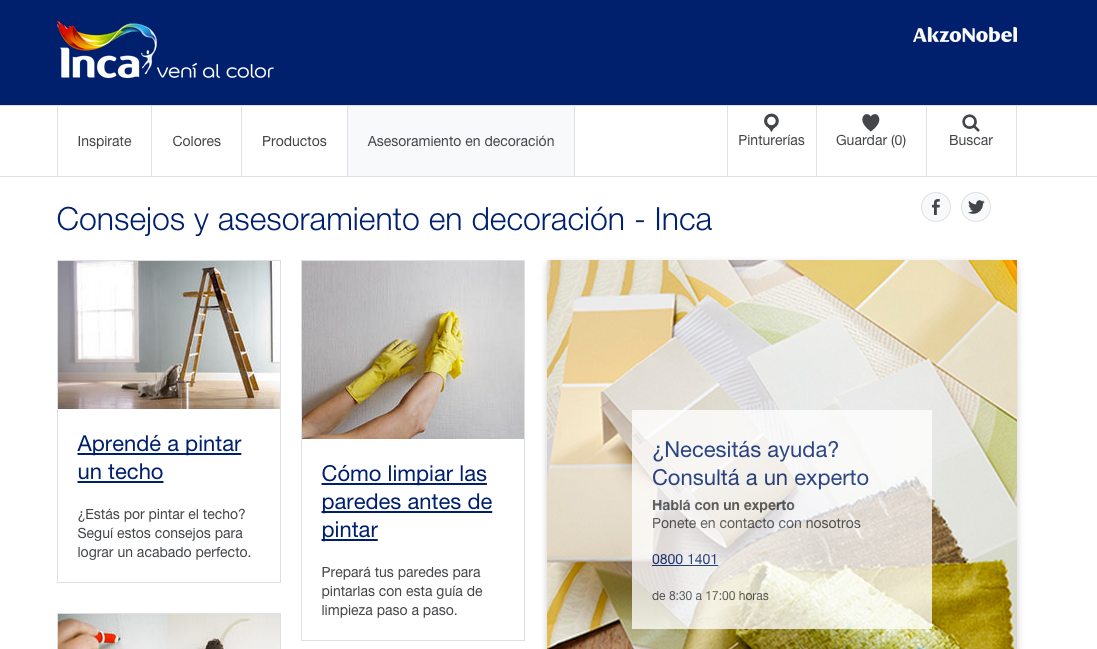Click the 'Prepará tus paredes' description text

(x=402, y=591)
